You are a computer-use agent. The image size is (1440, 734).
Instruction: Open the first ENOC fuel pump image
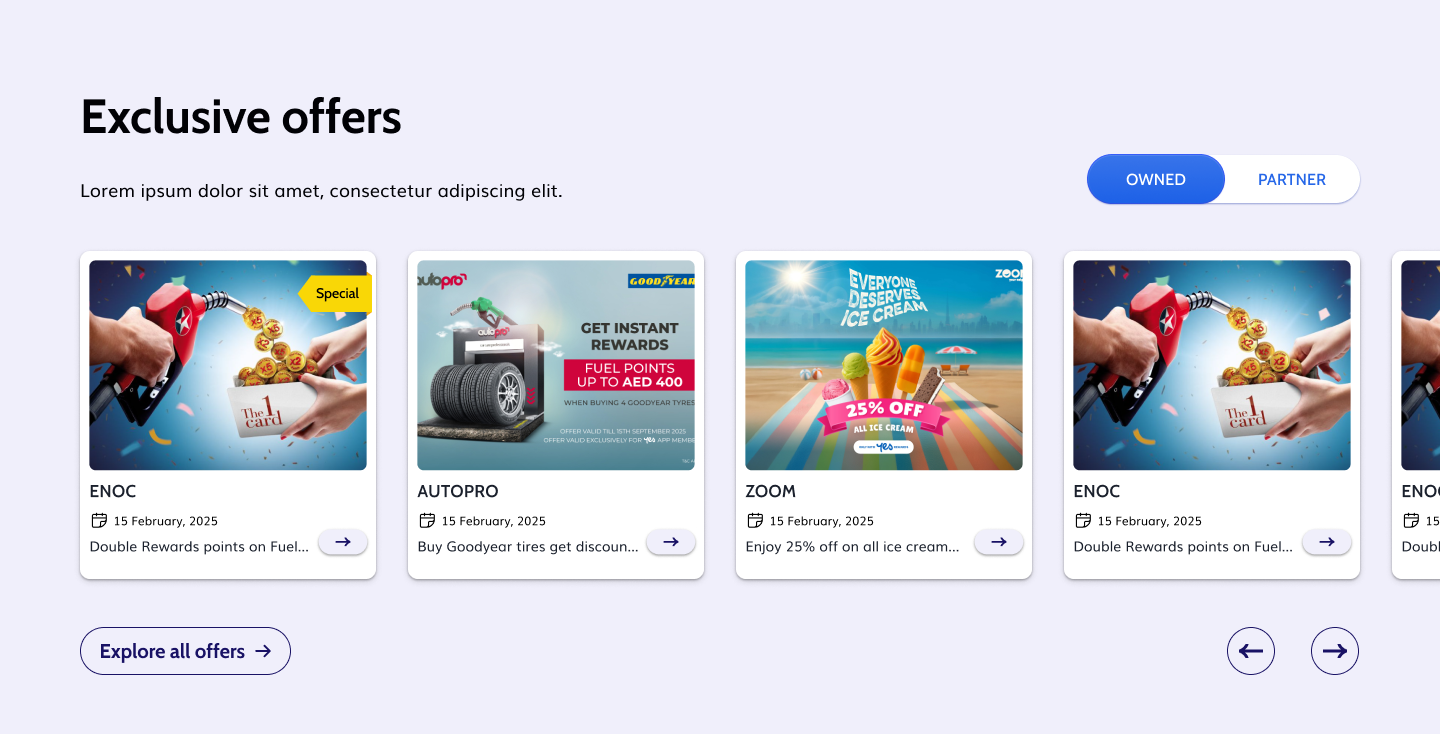[x=228, y=365]
